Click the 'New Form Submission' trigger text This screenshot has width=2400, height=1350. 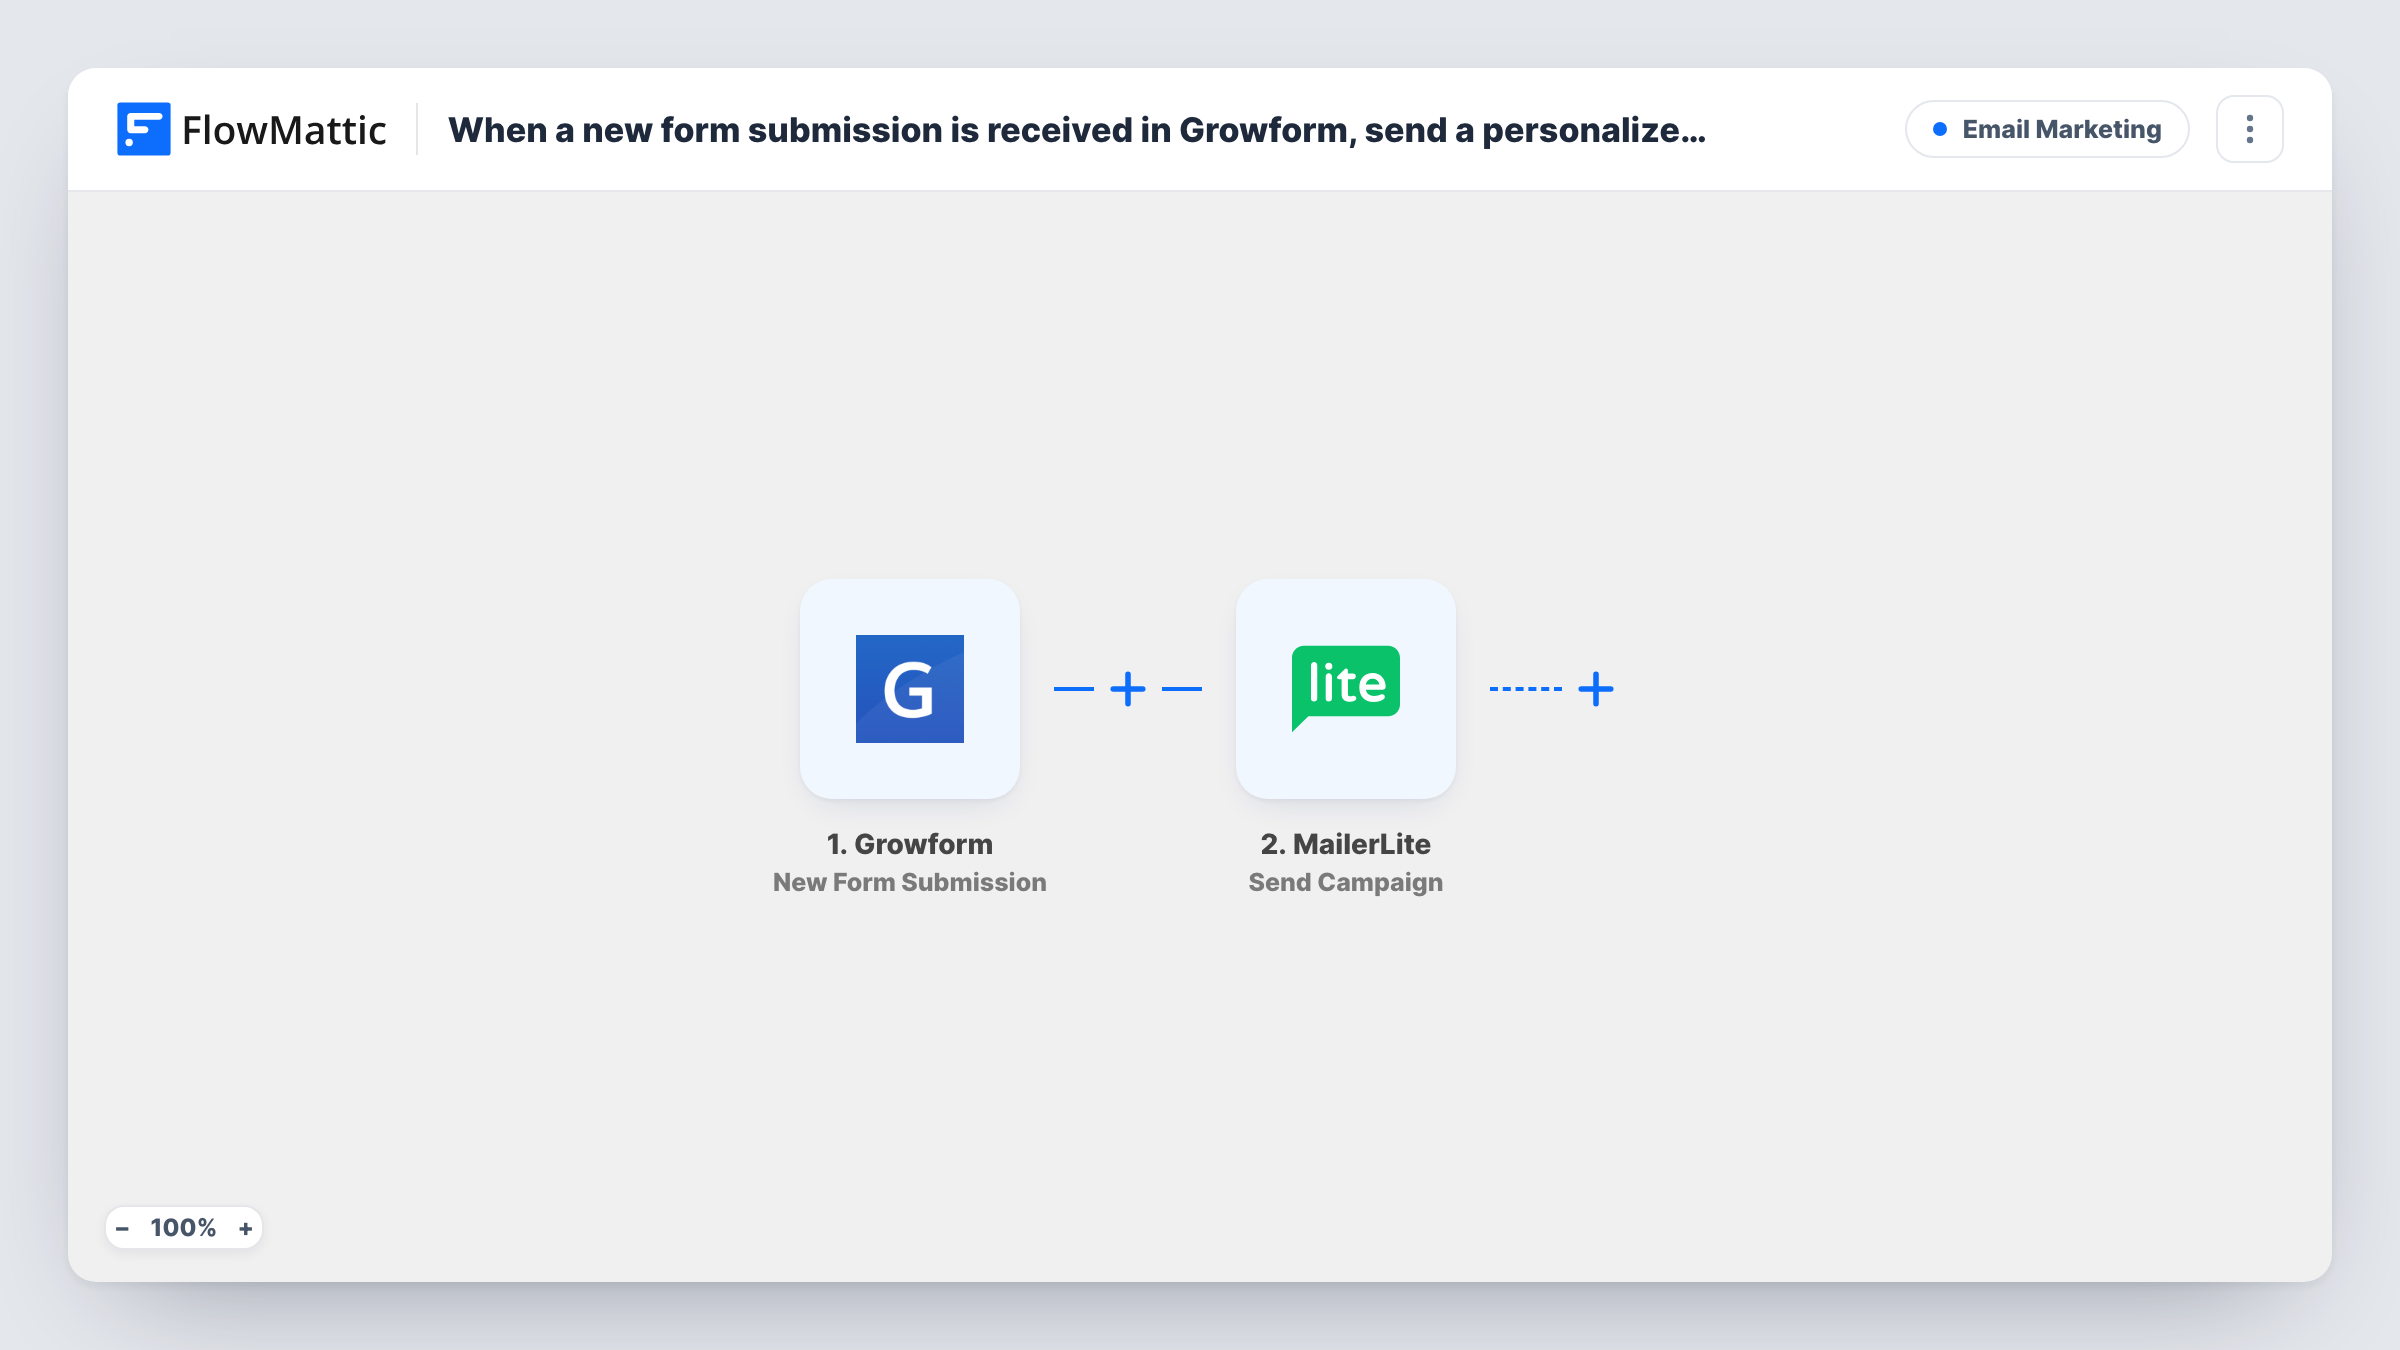[x=909, y=882]
